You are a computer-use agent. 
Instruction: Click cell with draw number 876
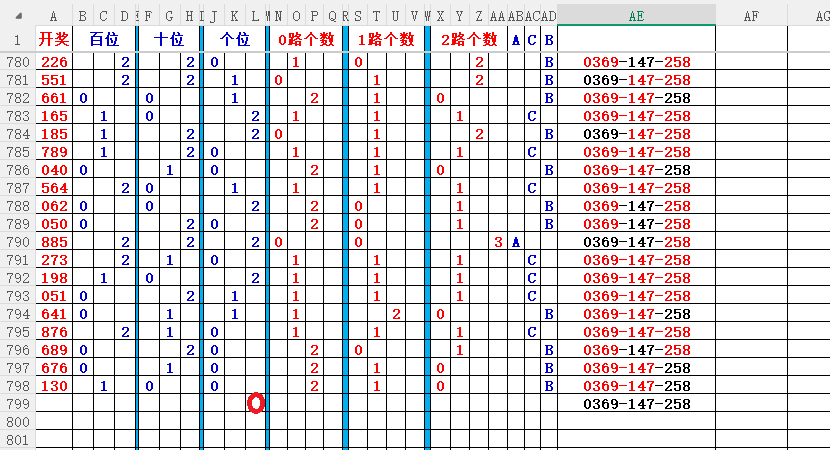pyautogui.click(x=53, y=332)
